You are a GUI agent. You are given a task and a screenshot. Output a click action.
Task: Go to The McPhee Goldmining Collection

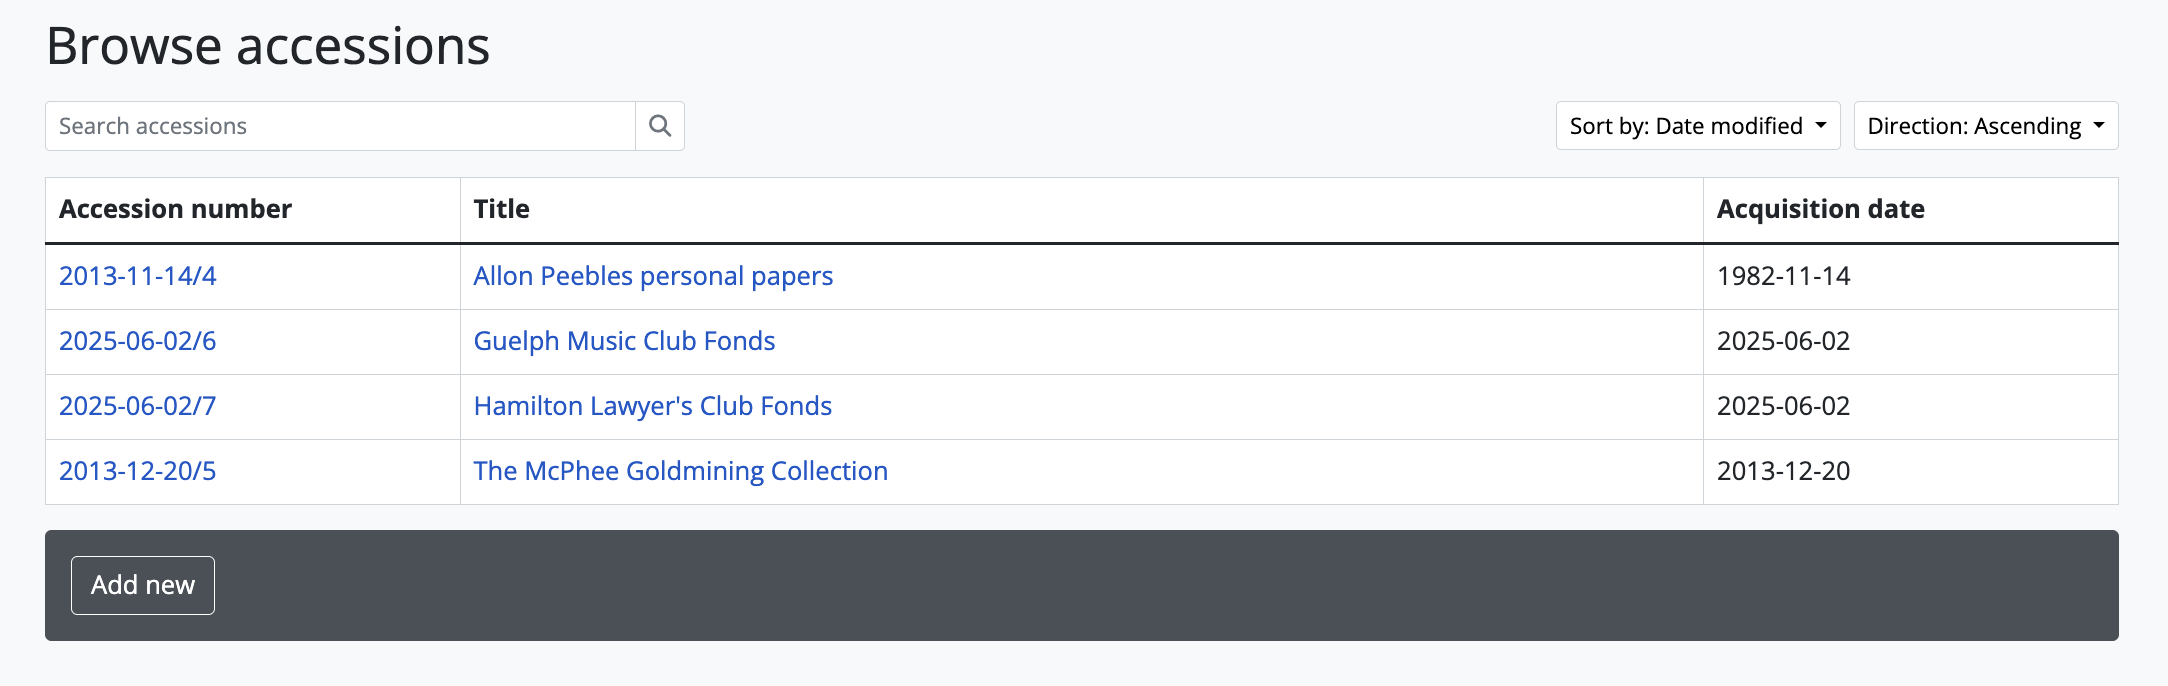pos(680,471)
